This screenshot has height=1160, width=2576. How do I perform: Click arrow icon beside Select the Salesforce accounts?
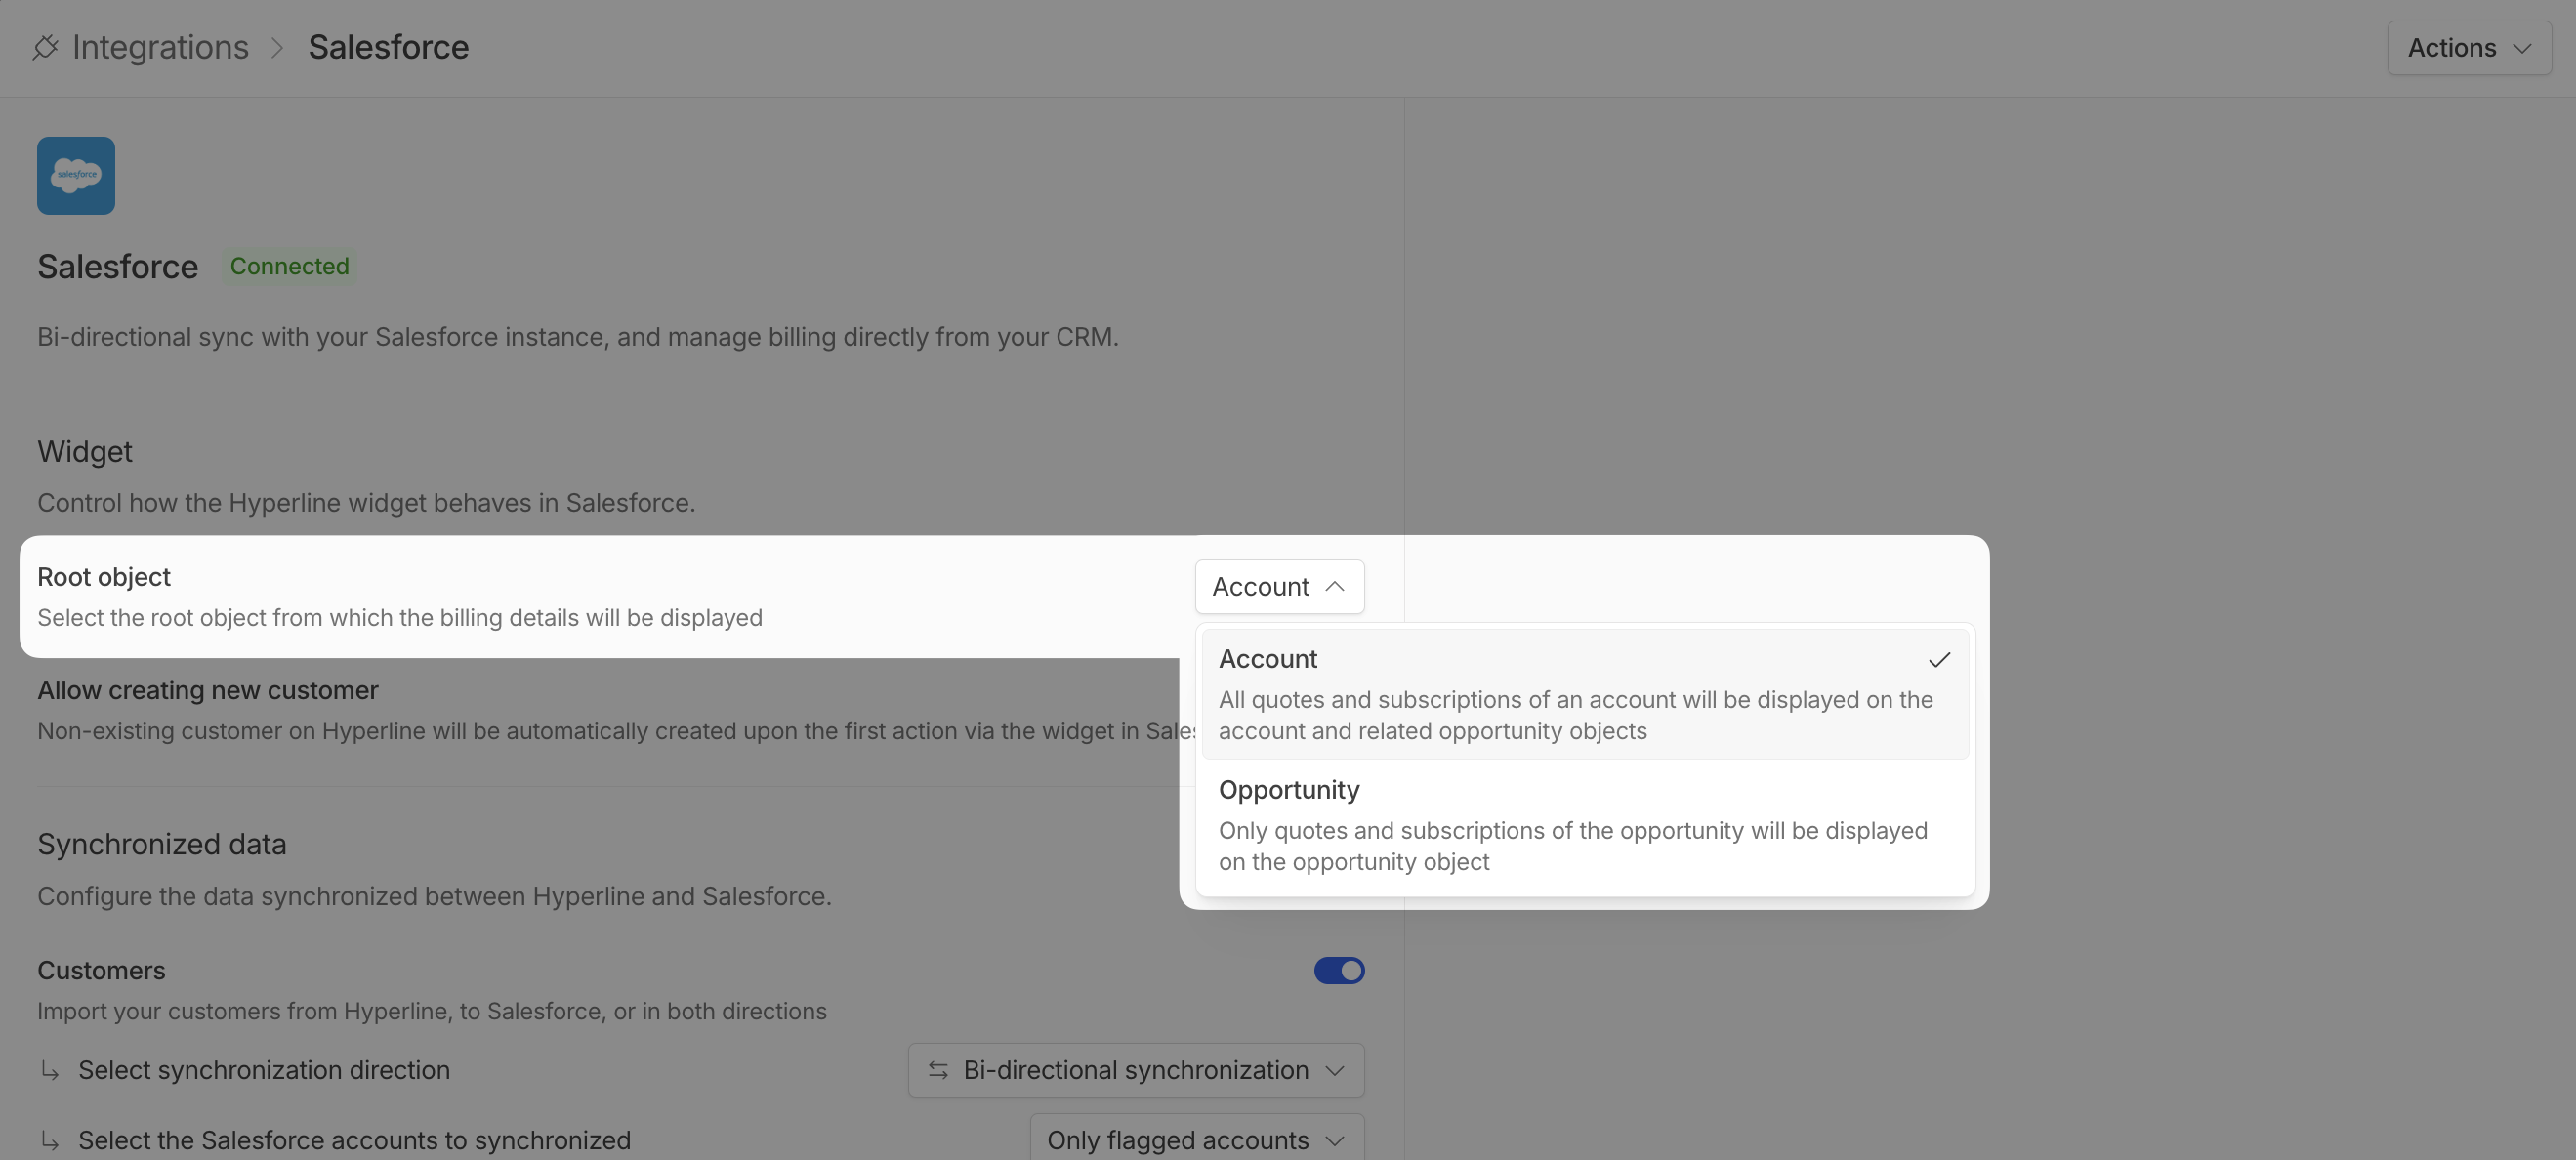(x=50, y=1140)
